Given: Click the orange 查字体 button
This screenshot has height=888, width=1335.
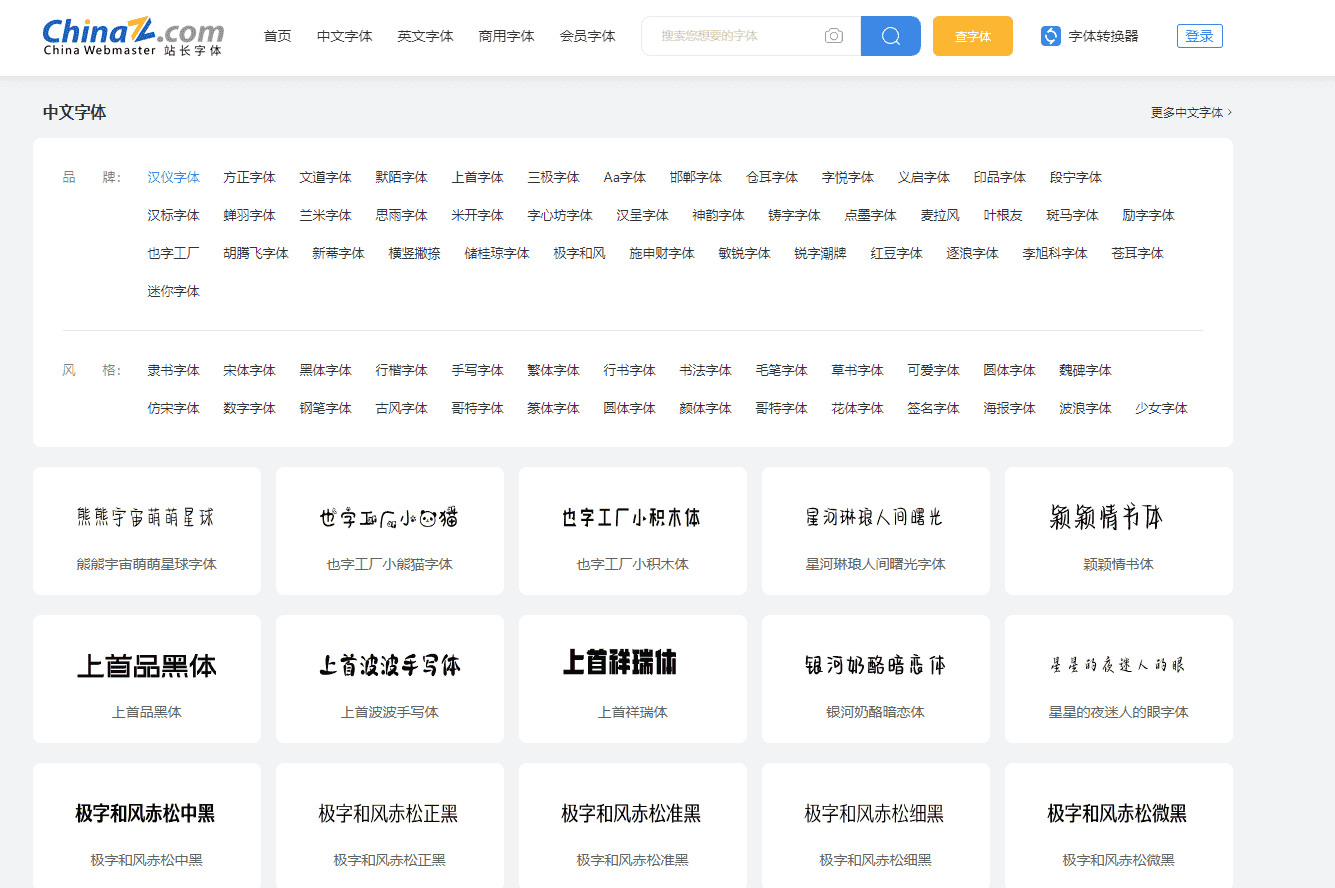Looking at the screenshot, I should click(x=973, y=36).
